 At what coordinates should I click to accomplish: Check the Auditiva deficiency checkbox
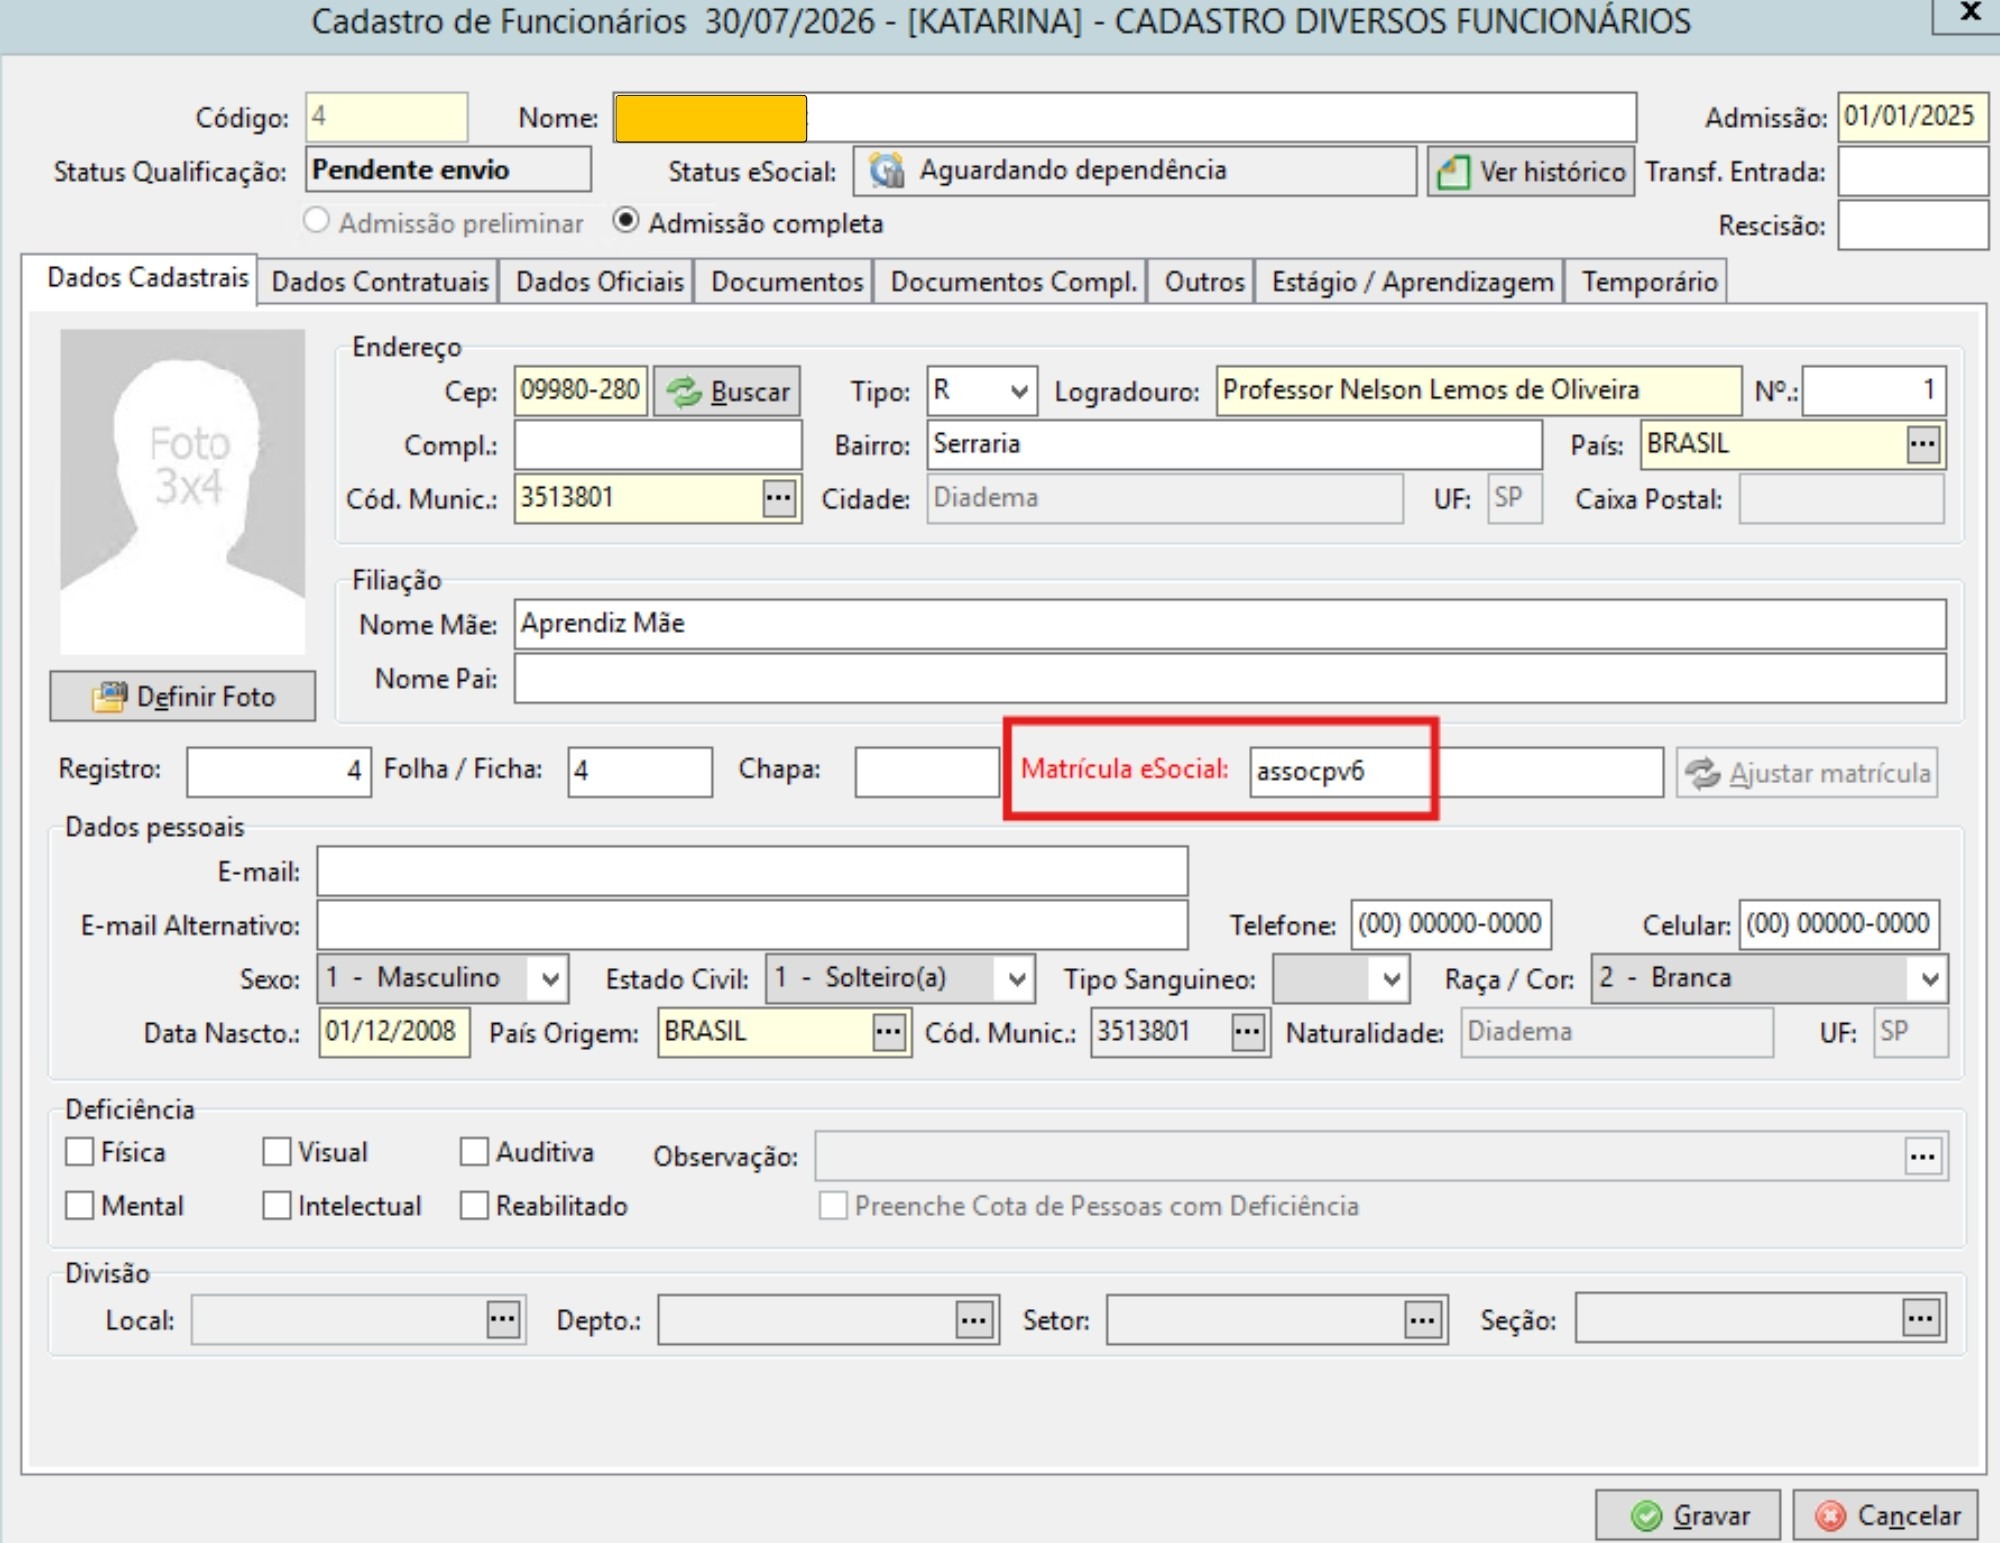[x=474, y=1151]
